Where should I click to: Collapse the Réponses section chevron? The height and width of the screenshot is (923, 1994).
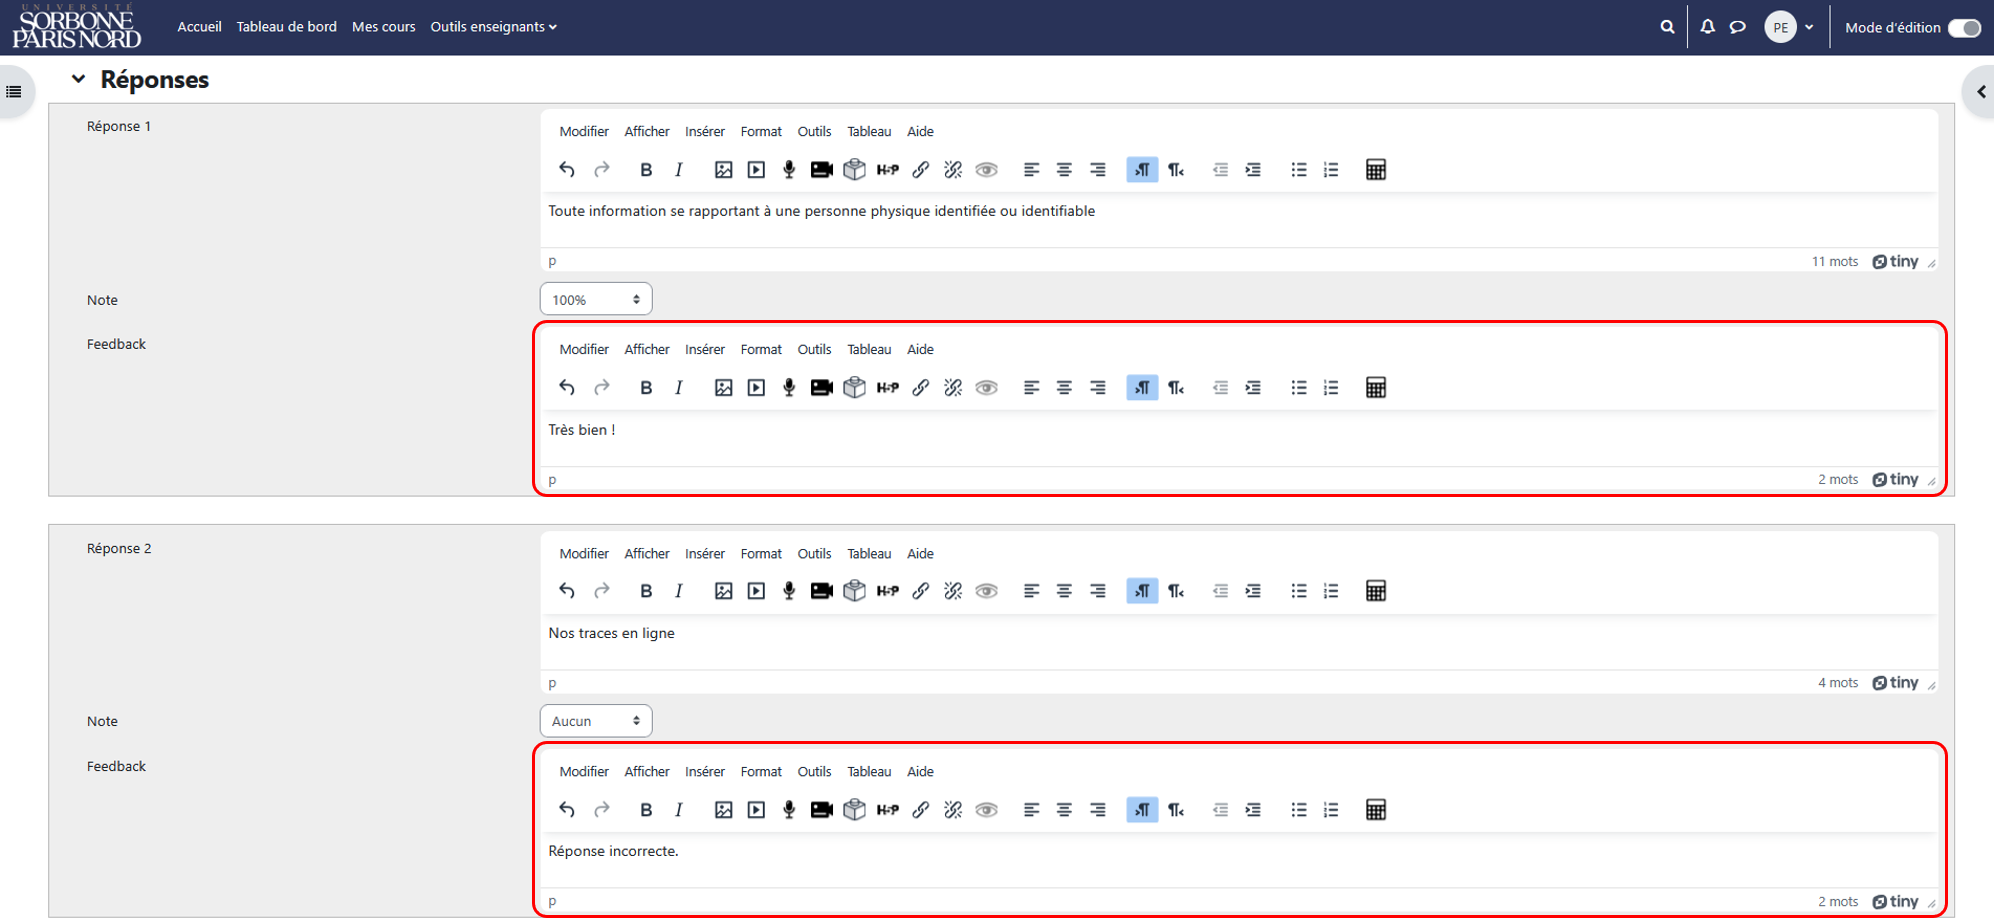pos(78,79)
